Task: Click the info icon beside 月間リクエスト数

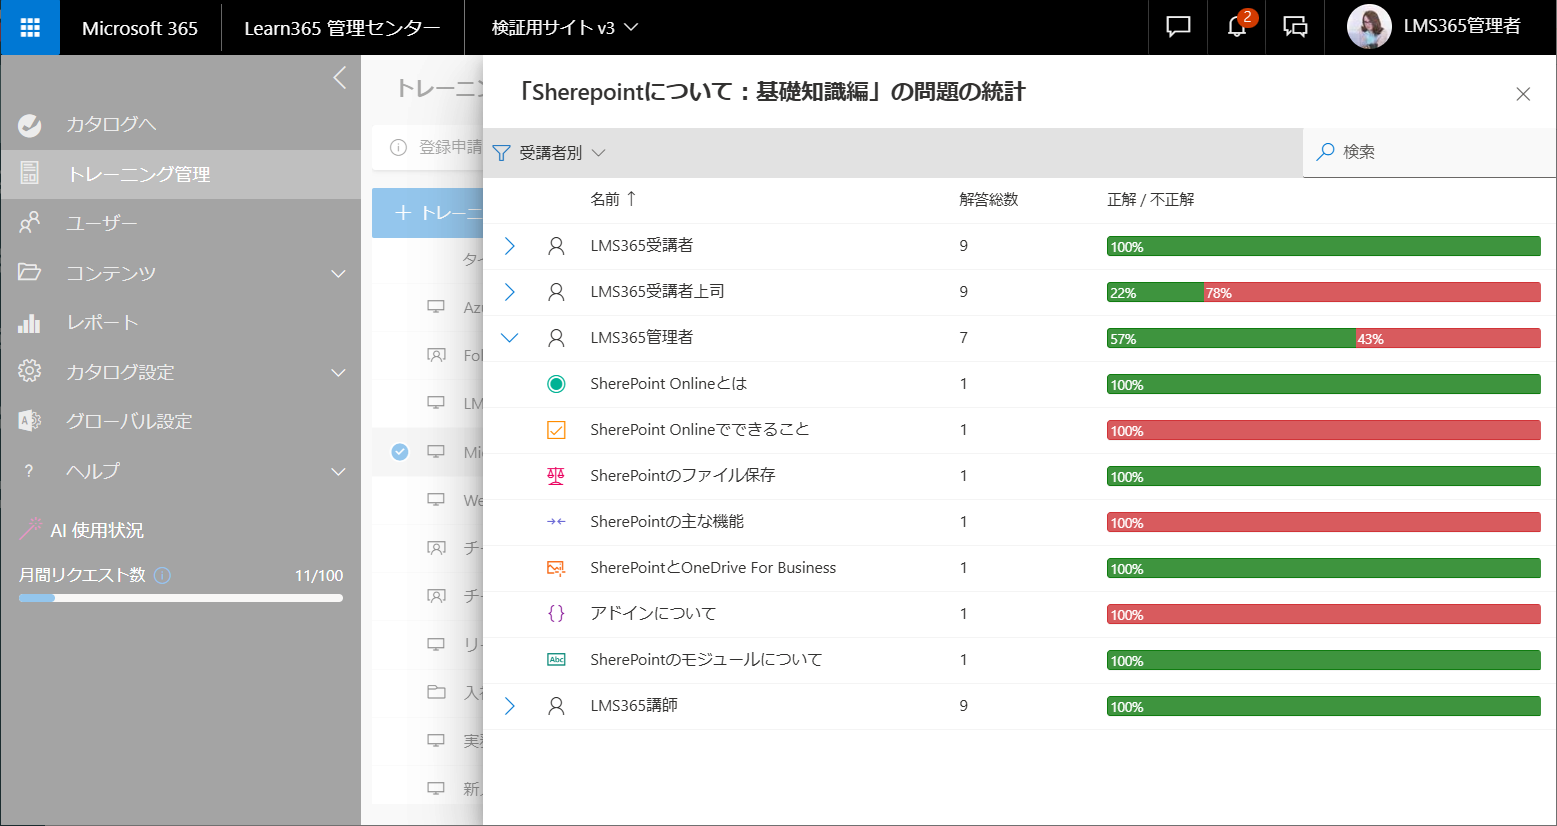Action: tap(163, 575)
